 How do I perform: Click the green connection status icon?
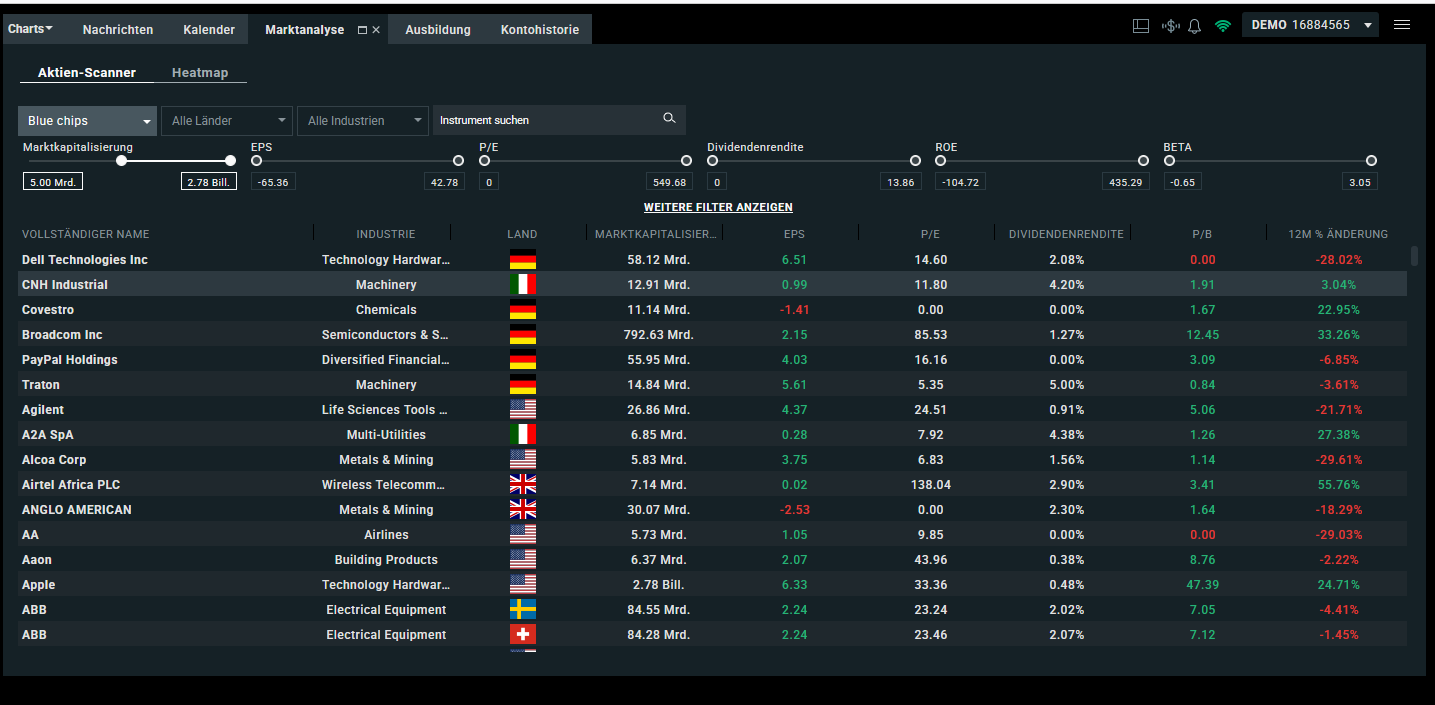(1222, 24)
